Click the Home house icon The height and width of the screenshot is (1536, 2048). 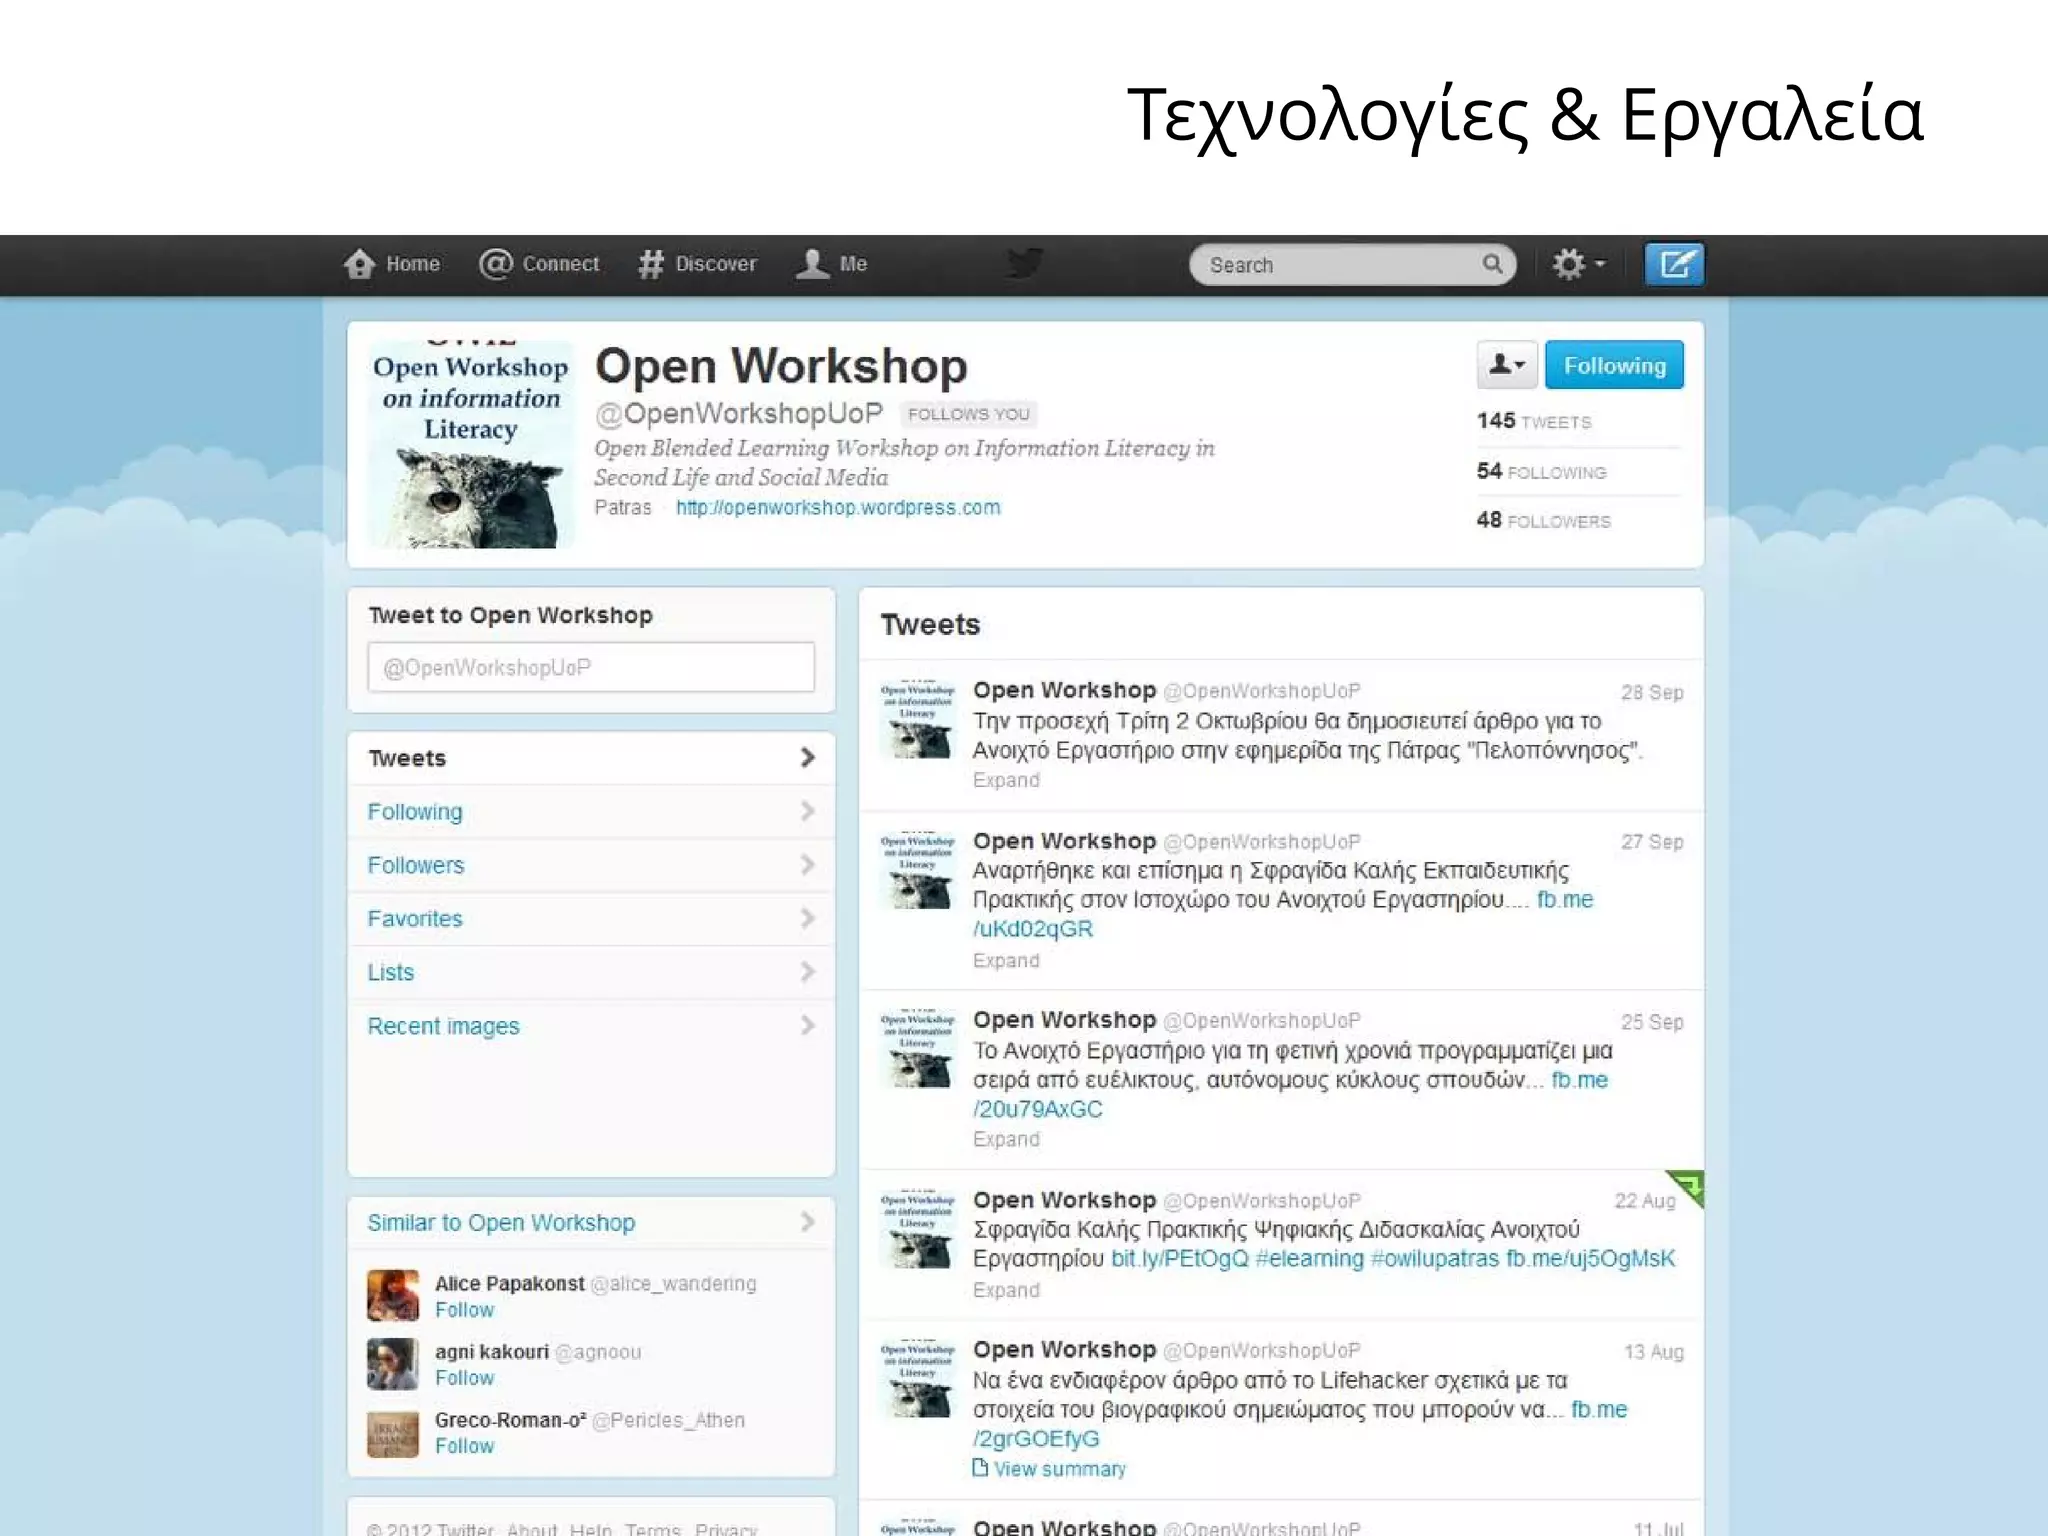(359, 264)
